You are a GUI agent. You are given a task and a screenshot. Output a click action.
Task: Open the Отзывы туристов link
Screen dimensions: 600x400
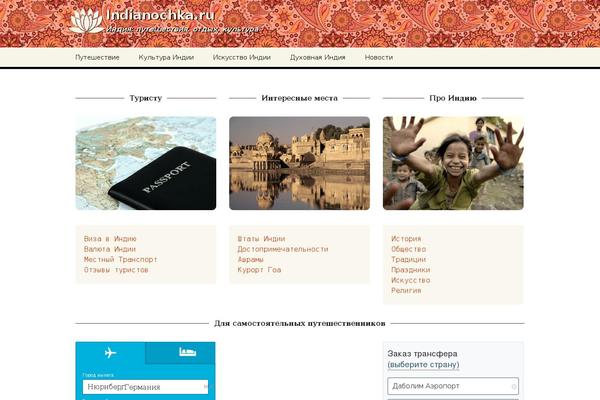pos(116,270)
